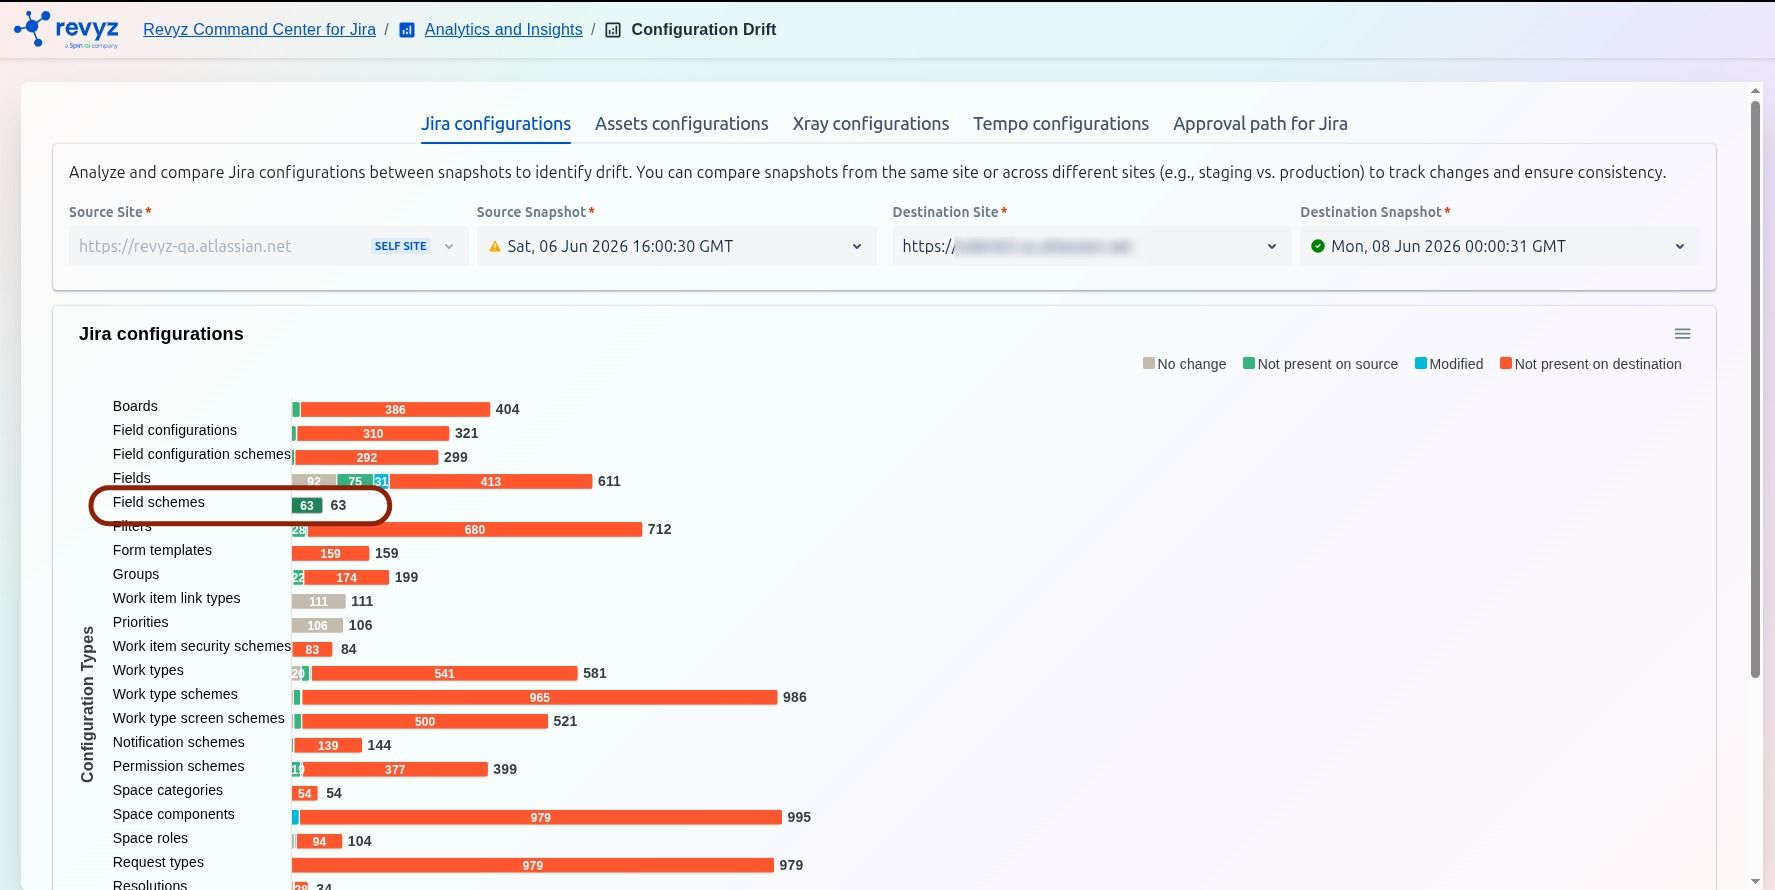Click the SELF SITE badge

[400, 246]
